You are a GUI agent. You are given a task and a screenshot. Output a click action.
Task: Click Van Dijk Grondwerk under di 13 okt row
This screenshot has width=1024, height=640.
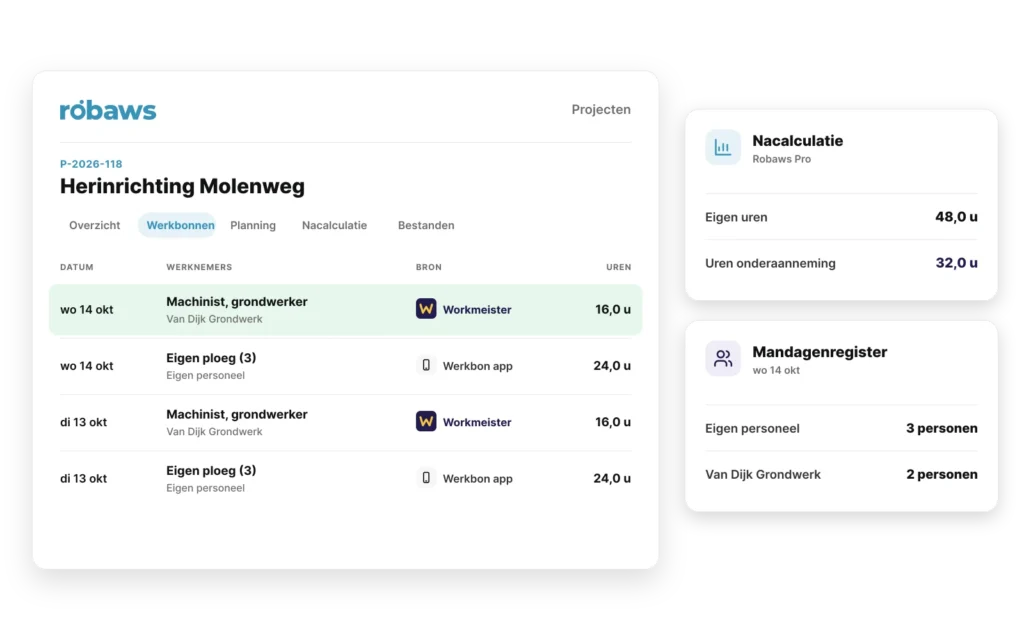click(214, 431)
